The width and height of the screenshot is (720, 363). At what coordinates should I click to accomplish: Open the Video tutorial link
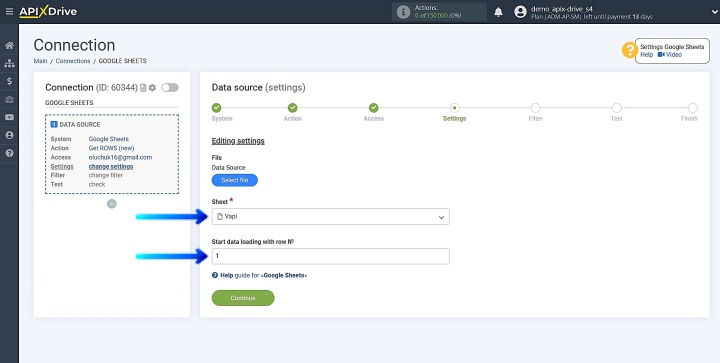670,55
